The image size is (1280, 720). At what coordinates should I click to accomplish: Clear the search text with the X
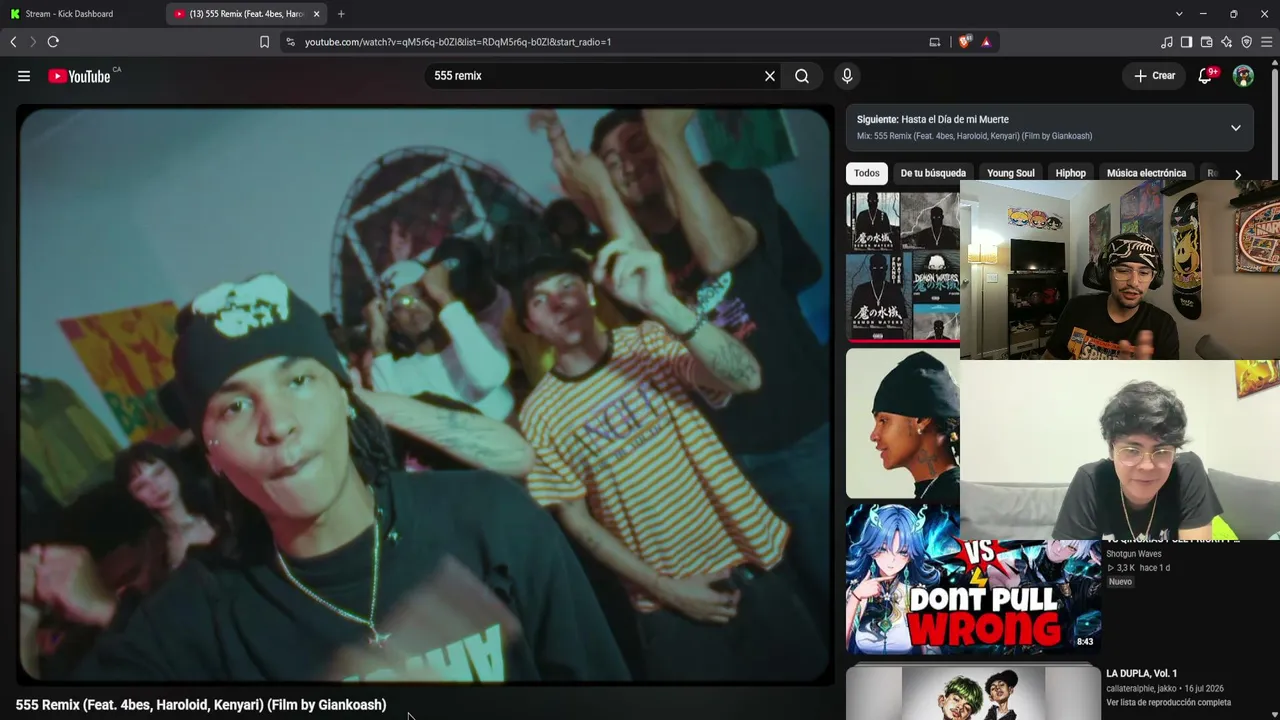pos(770,76)
